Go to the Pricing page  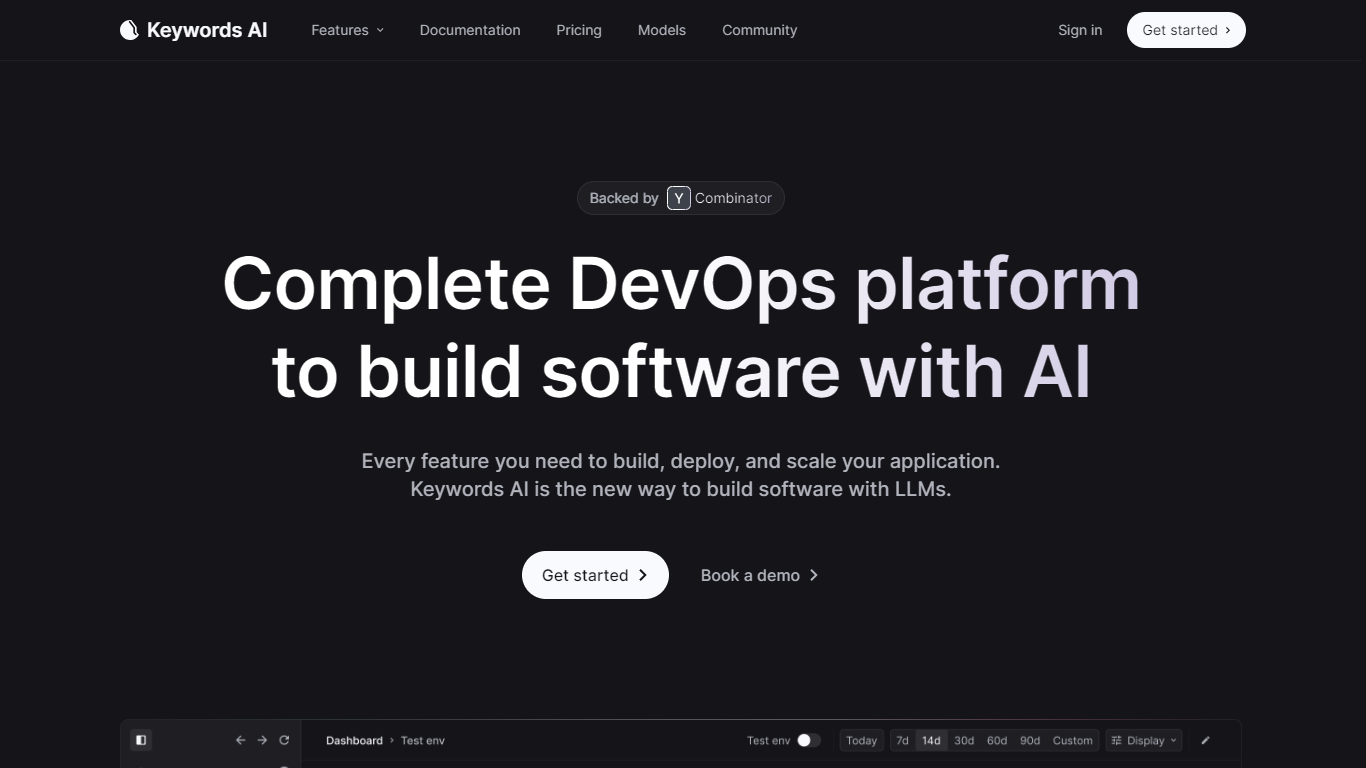579,30
